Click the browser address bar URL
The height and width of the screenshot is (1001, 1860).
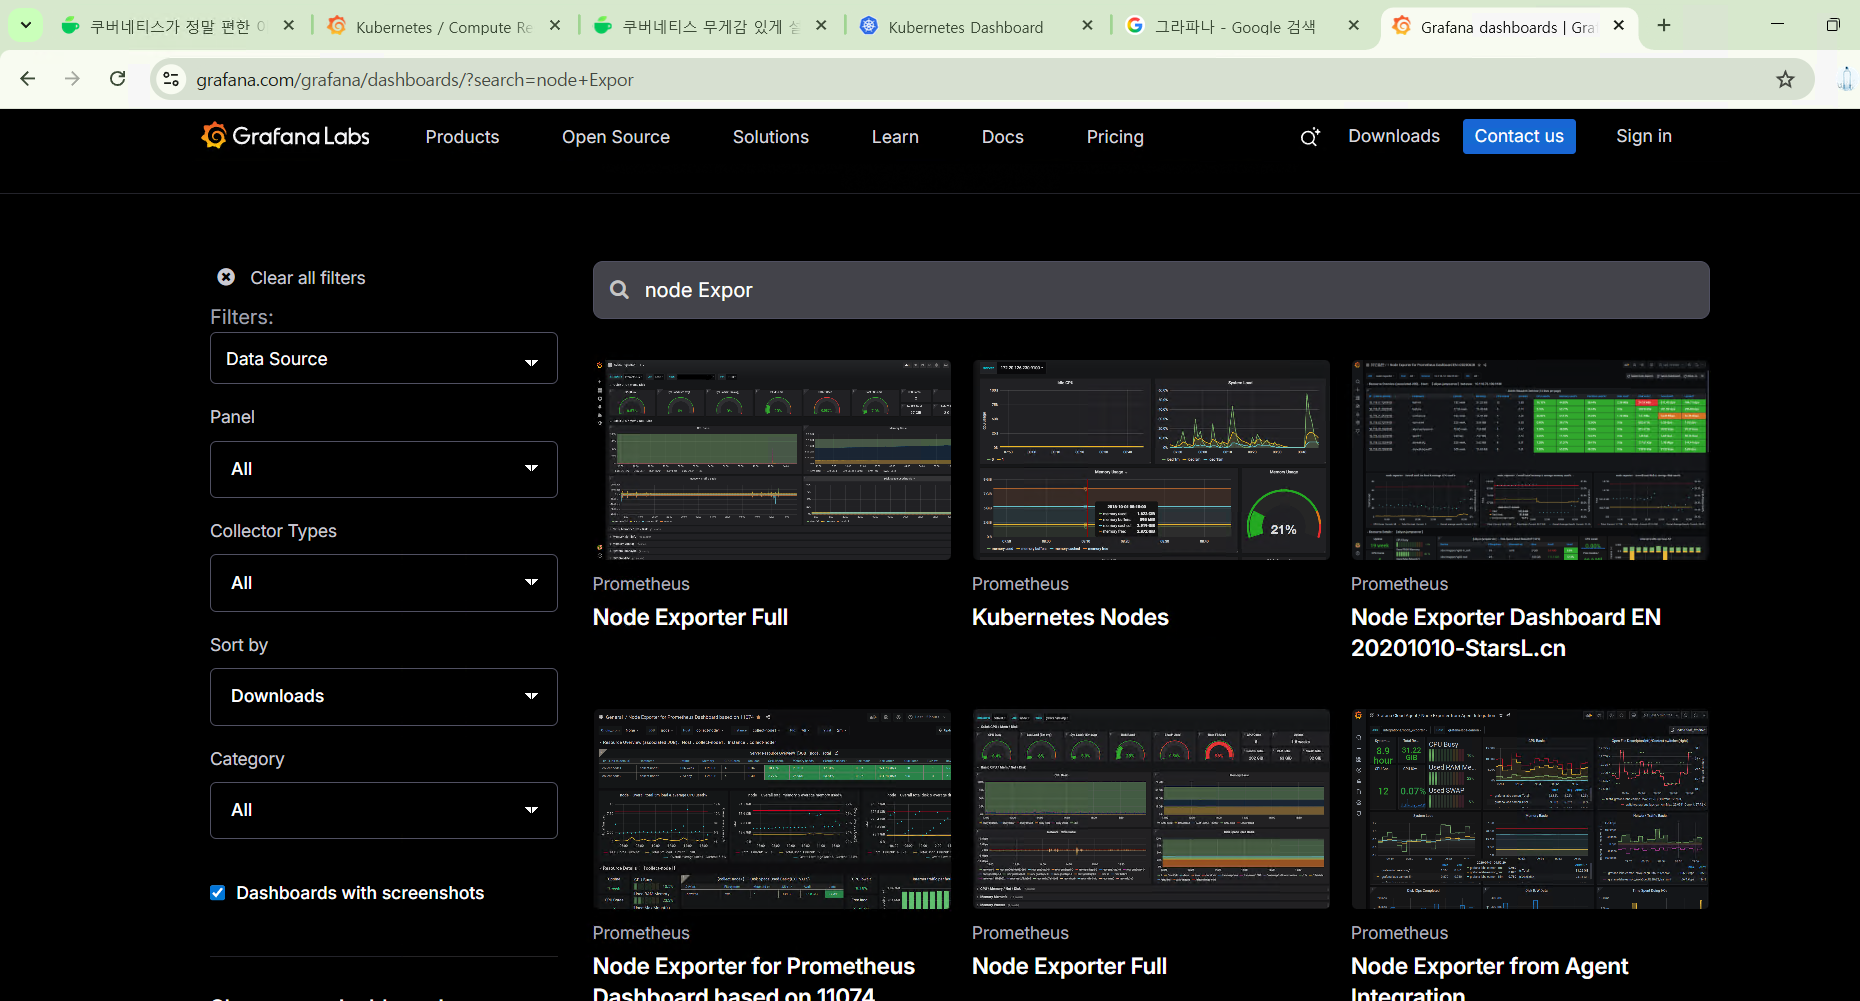coord(415,80)
